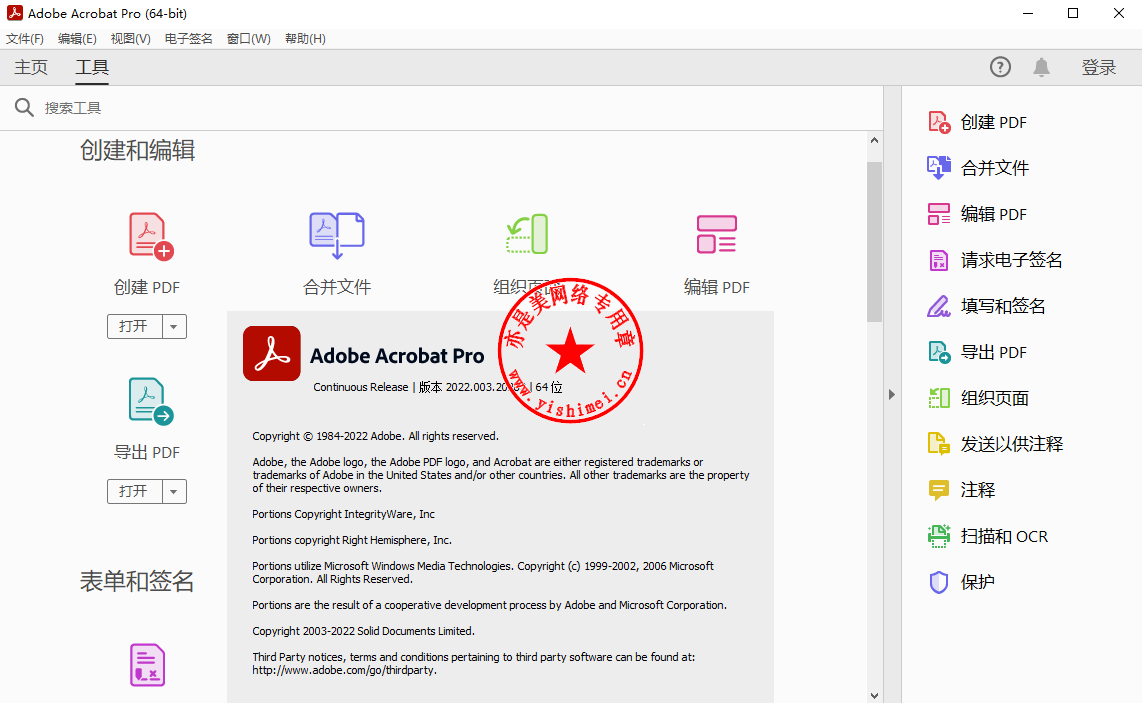The height and width of the screenshot is (703, 1142).
Task: Expand dropdown arrow beside 导出 PDF 打开 button
Action: [x=174, y=492]
